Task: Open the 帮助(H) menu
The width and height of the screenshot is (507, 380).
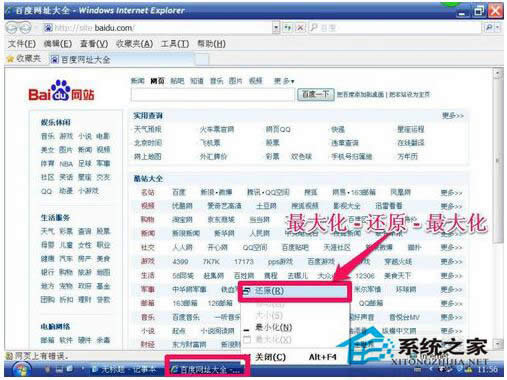Action: click(x=211, y=44)
